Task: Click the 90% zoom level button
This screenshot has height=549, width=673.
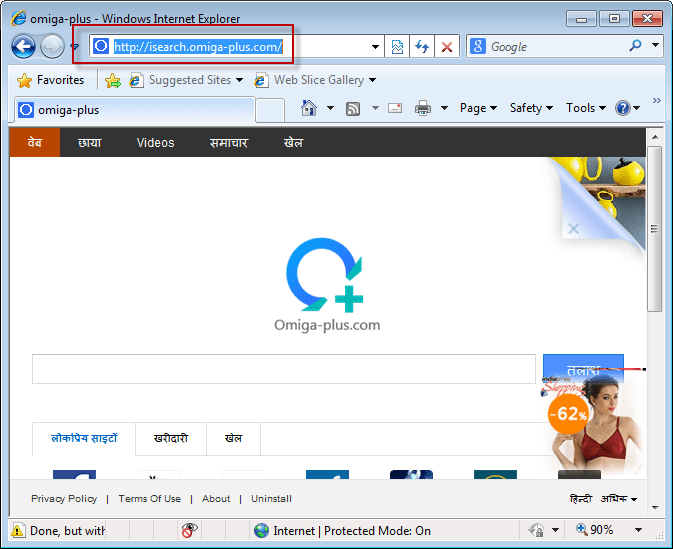Action: [595, 530]
